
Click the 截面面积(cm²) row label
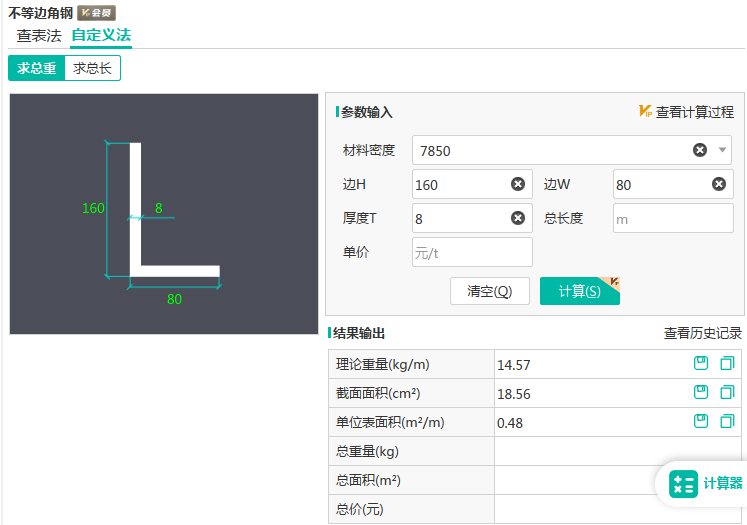click(378, 394)
